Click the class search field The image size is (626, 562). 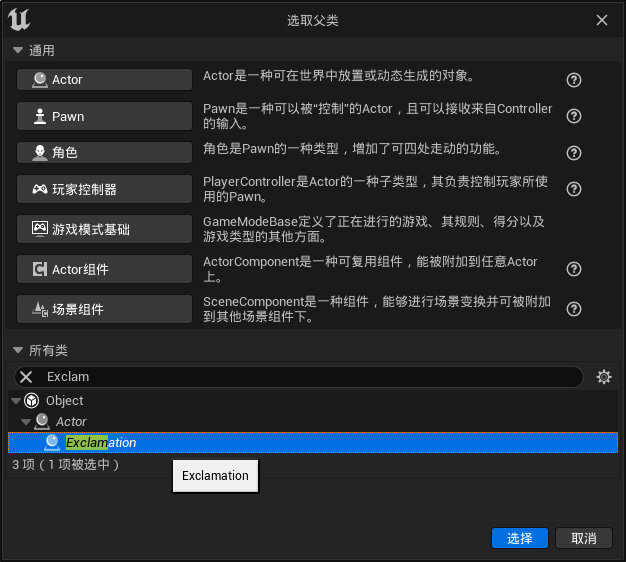(x=299, y=377)
